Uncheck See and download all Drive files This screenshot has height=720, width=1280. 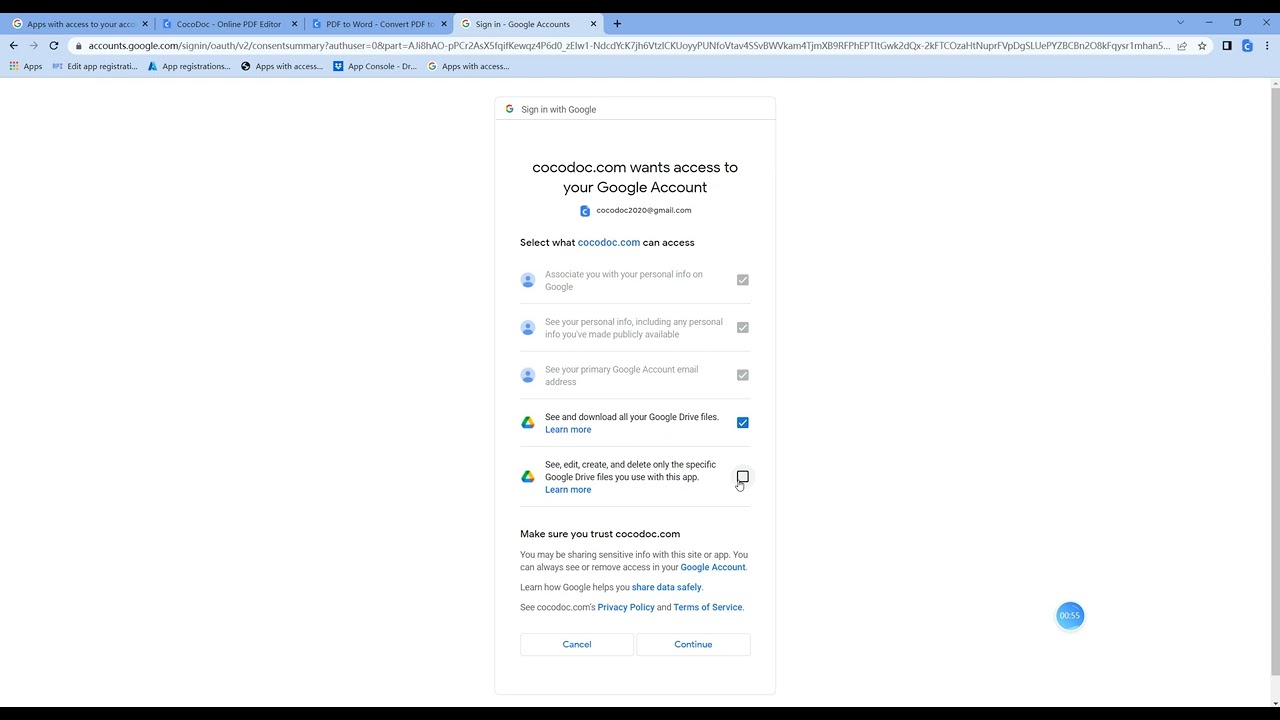(x=743, y=423)
